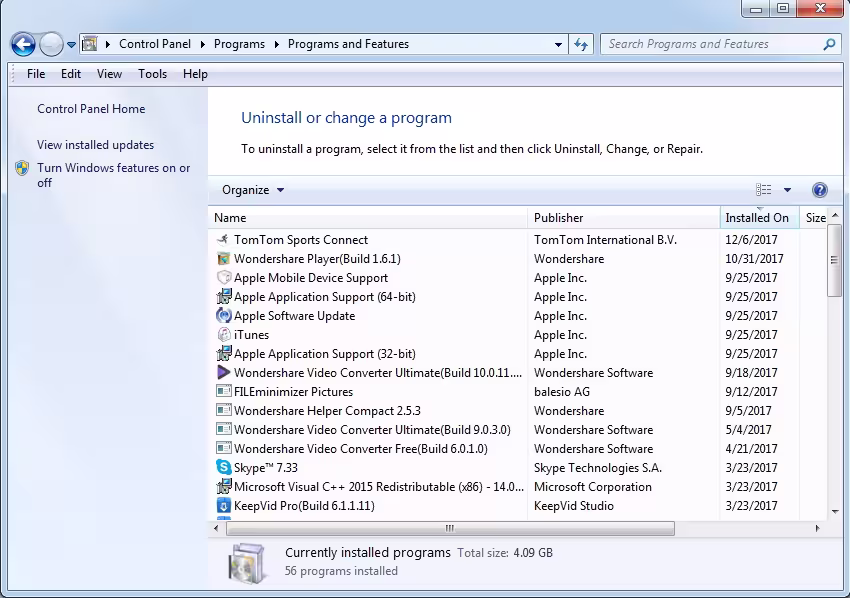The height and width of the screenshot is (598, 850).
Task: Click the change view list icon
Action: [x=763, y=190]
